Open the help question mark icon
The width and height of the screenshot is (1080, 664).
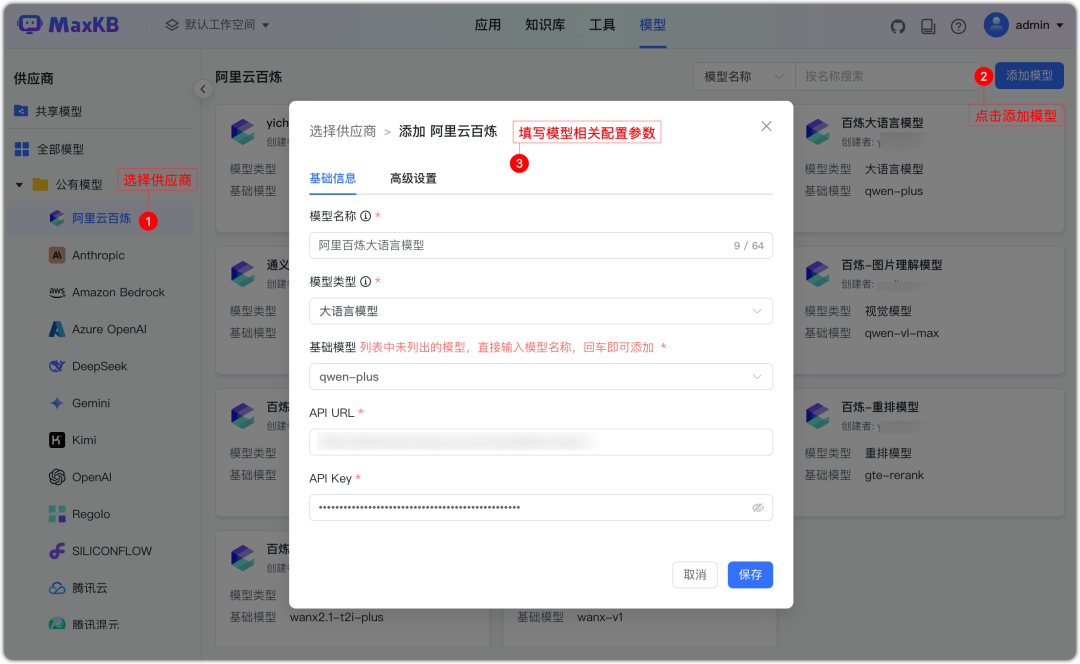tap(958, 26)
